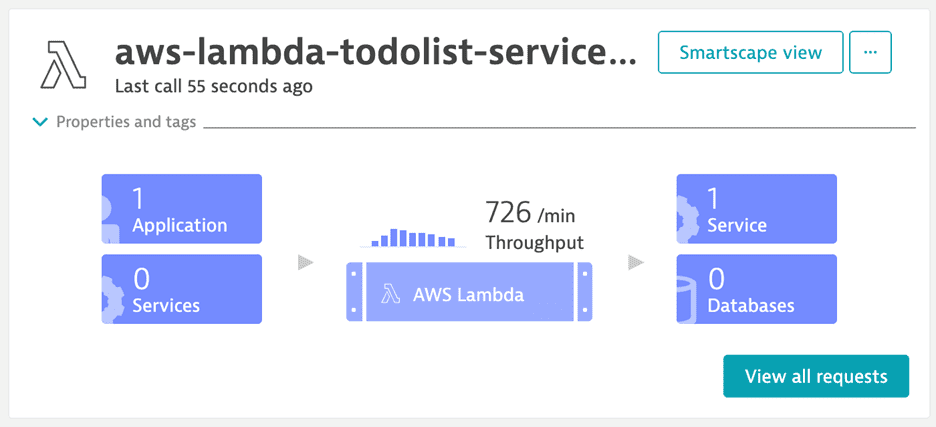Click the large Lambda logo icon
This screenshot has width=936, height=427.
63,66
